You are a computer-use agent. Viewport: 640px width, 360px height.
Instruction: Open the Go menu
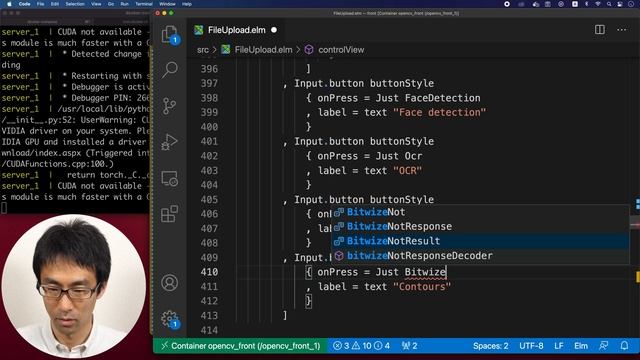point(111,4)
